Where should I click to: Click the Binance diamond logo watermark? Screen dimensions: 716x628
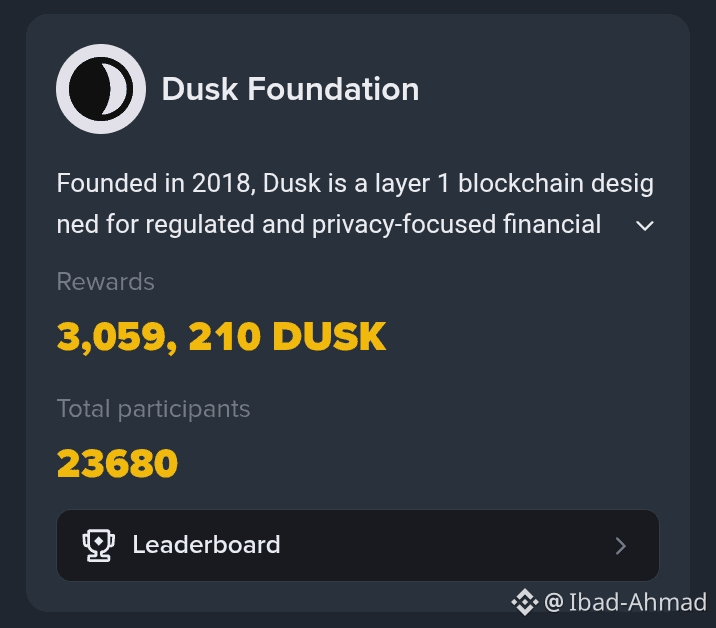pos(525,602)
